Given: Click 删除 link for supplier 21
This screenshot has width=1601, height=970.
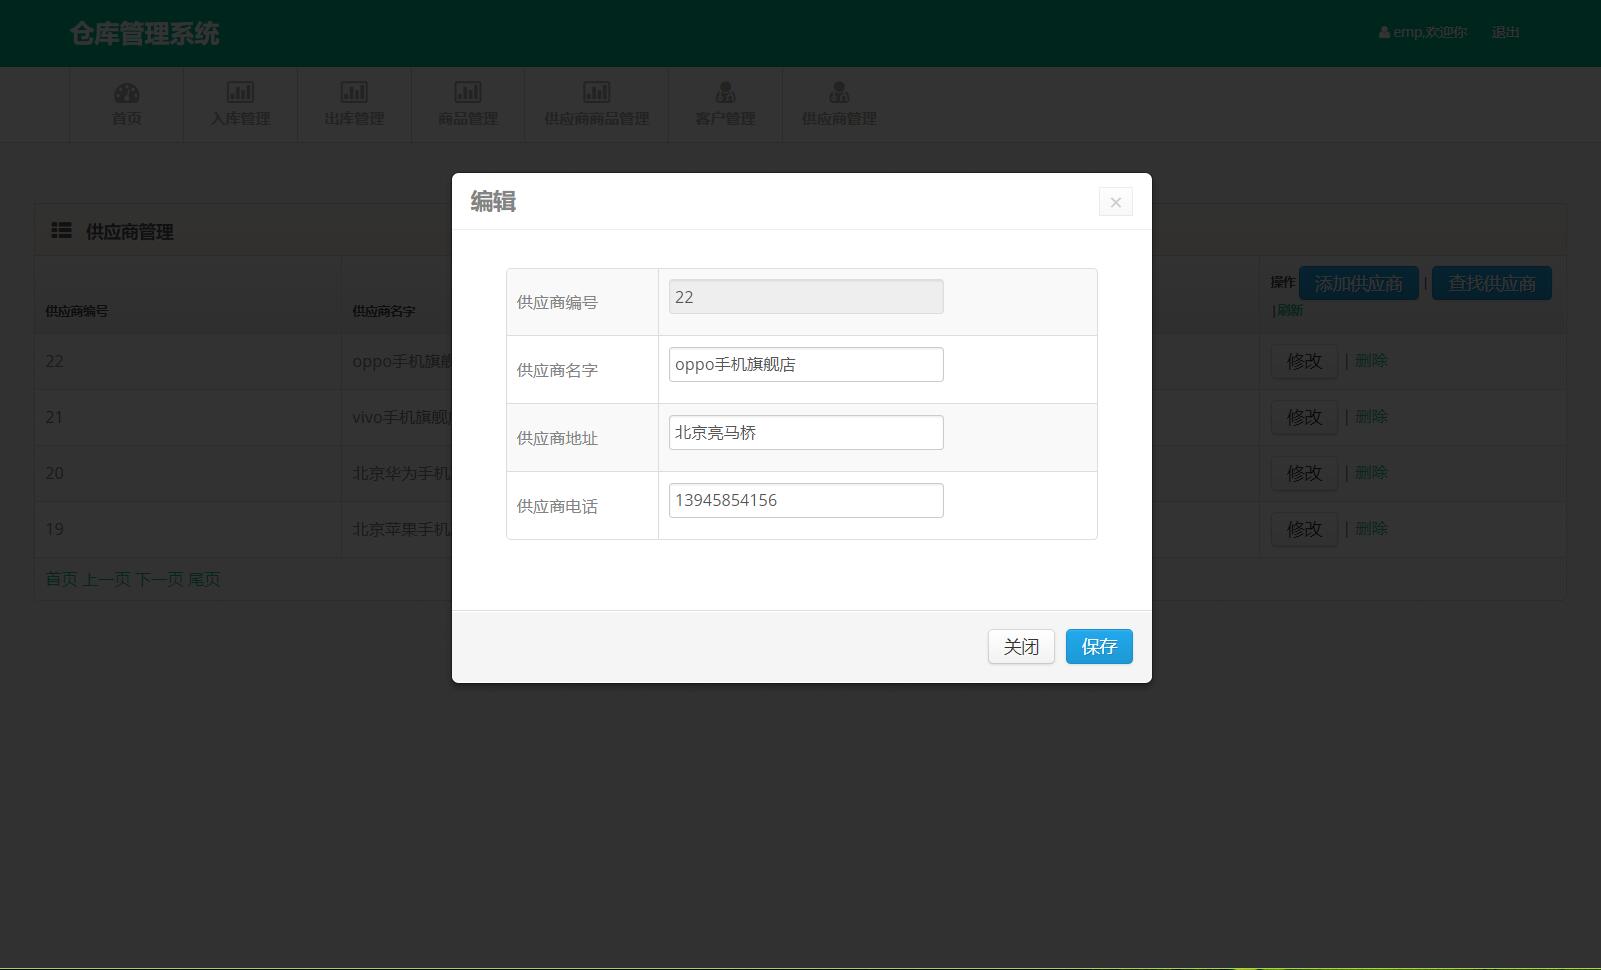Looking at the screenshot, I should (1371, 416).
